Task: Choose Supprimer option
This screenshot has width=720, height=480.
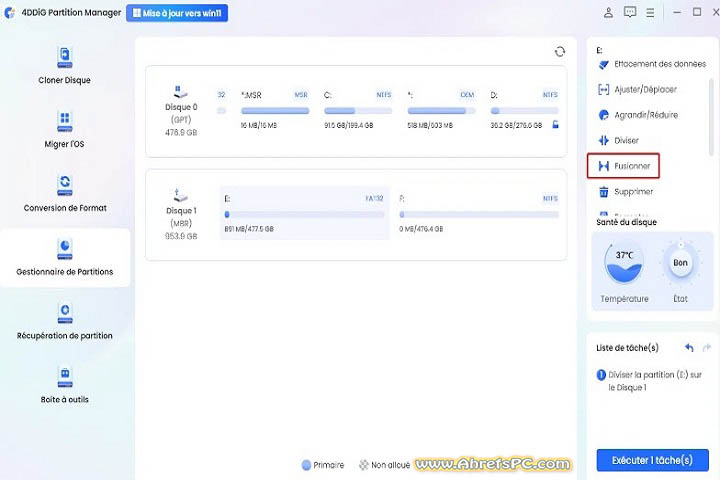Action: coord(625,192)
